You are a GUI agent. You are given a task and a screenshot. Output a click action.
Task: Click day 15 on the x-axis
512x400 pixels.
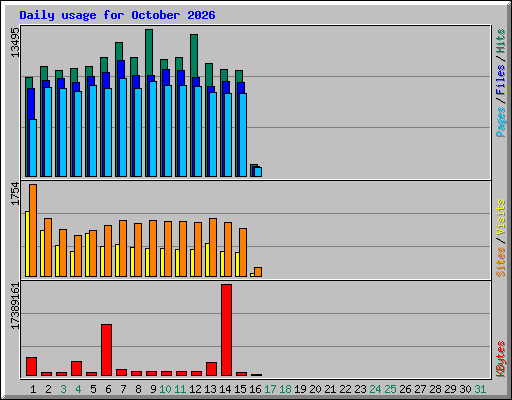pyautogui.click(x=240, y=389)
